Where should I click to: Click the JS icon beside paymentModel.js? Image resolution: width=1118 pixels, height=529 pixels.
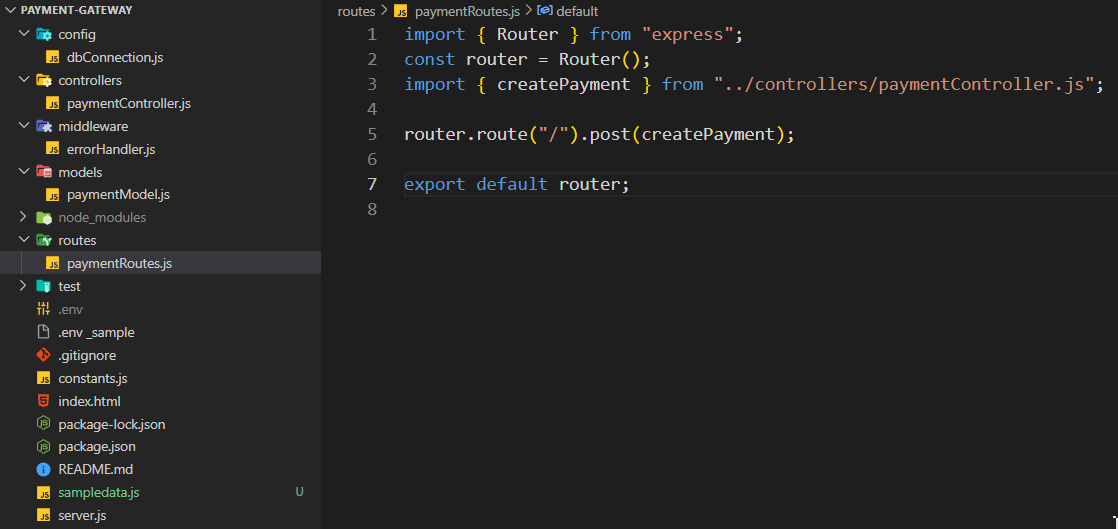click(53, 195)
